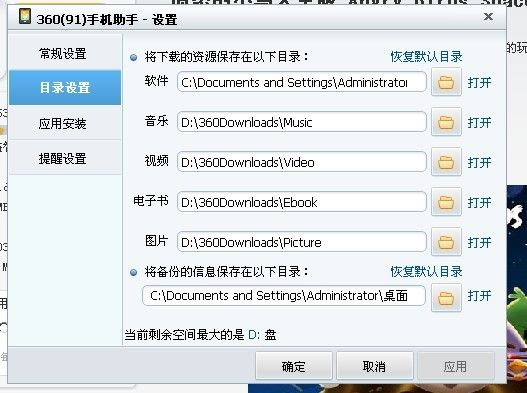Screen dimensions: 527x393
Task: Click the 视频 label
Action: 156,161
